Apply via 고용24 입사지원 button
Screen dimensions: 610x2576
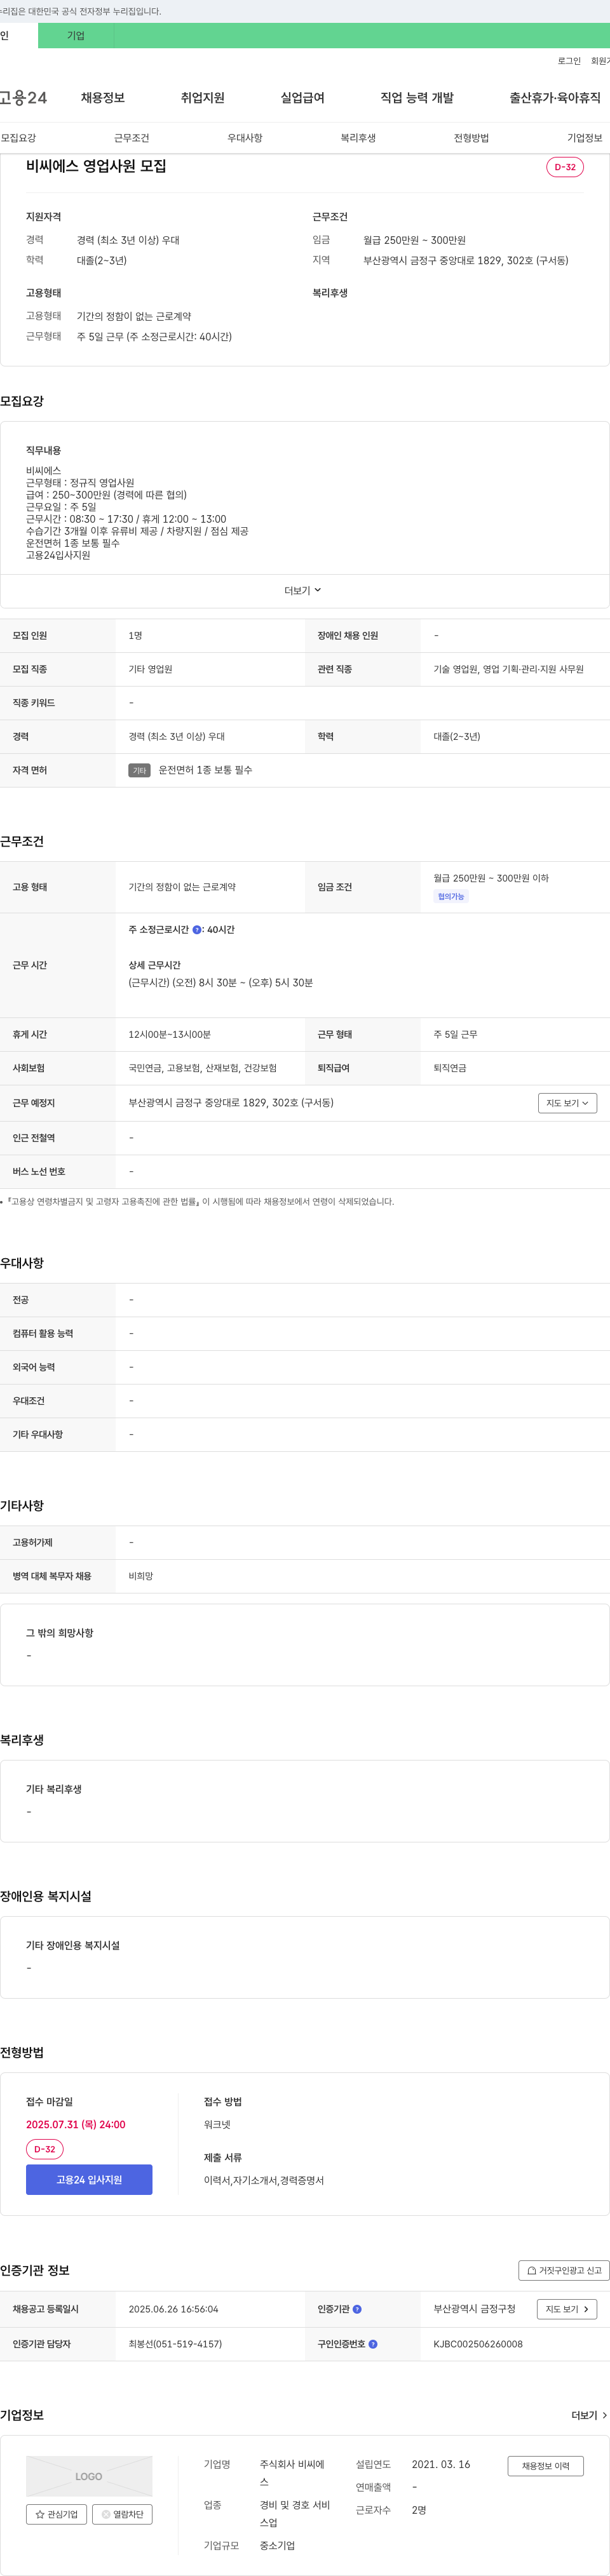pos(89,2180)
